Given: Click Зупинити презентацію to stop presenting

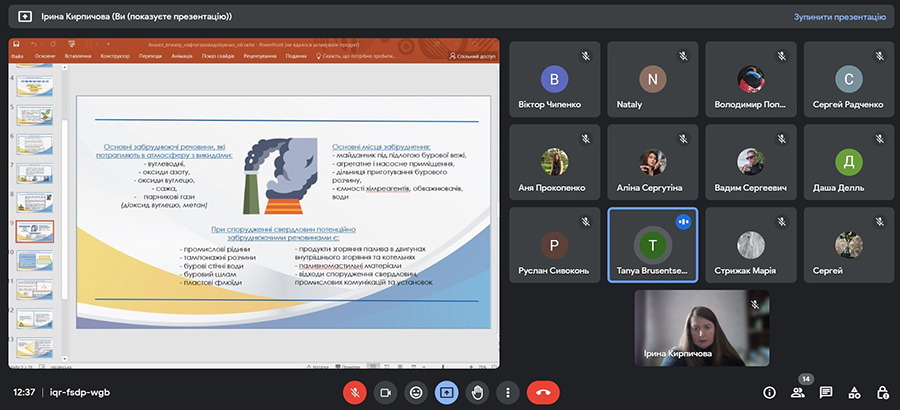Looking at the screenshot, I should pyautogui.click(x=839, y=17).
